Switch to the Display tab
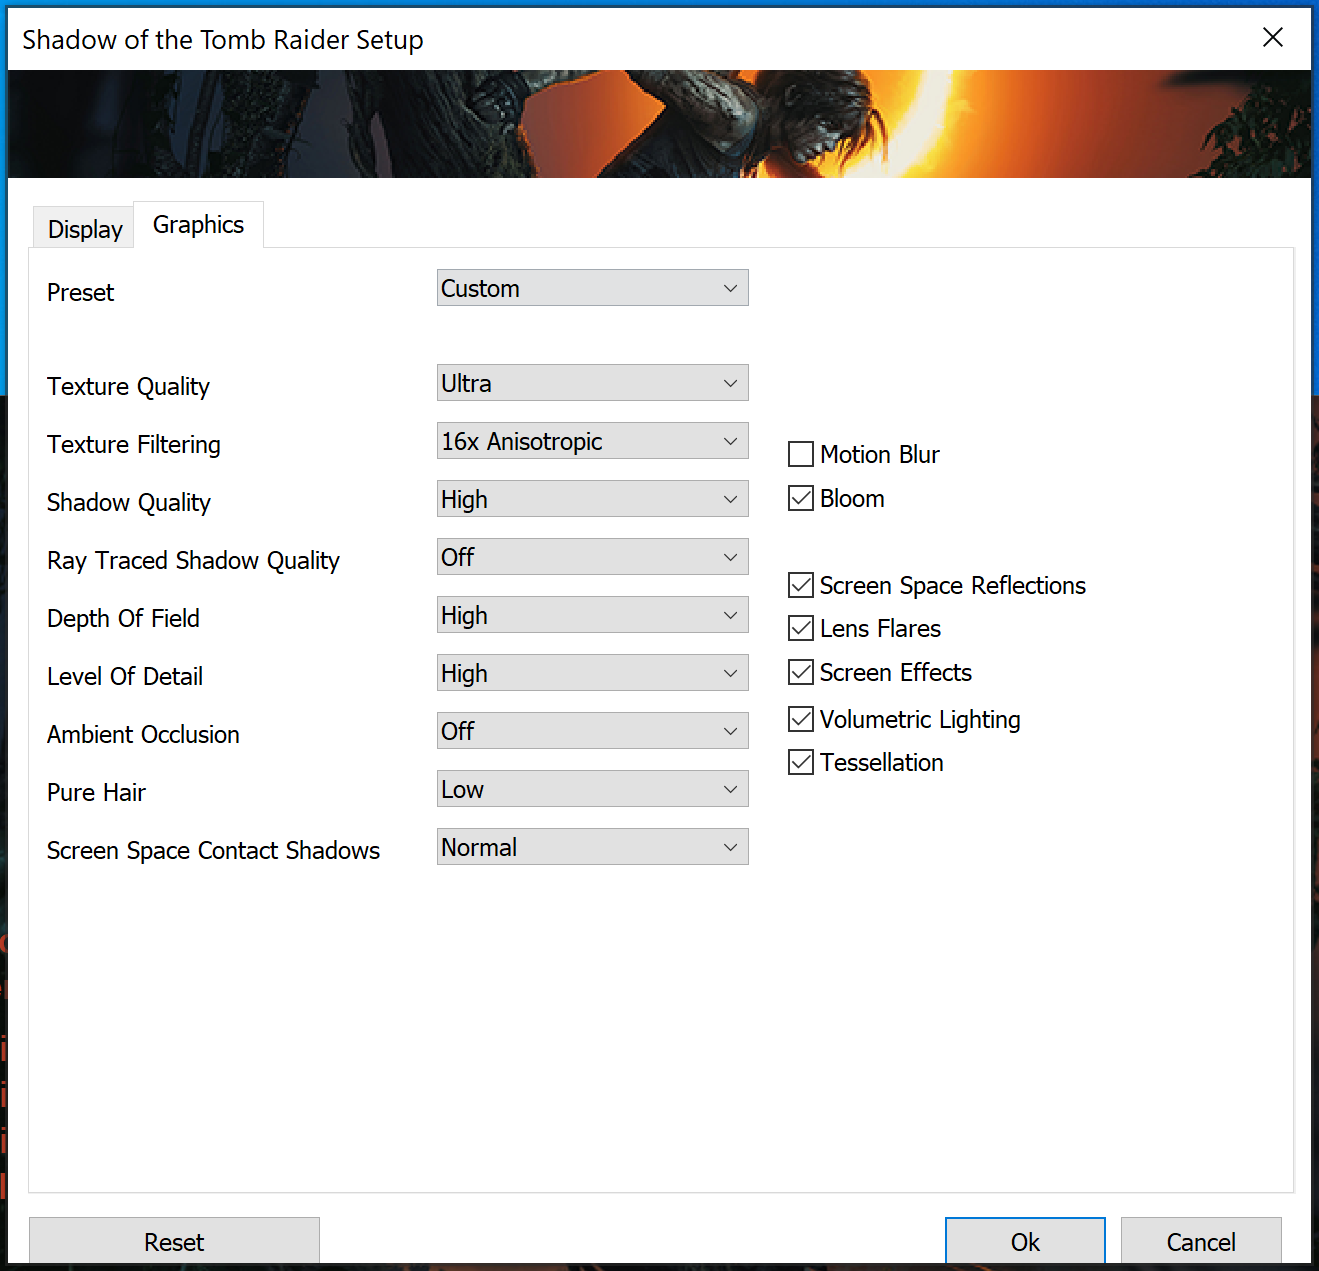1319x1271 pixels. (x=85, y=229)
